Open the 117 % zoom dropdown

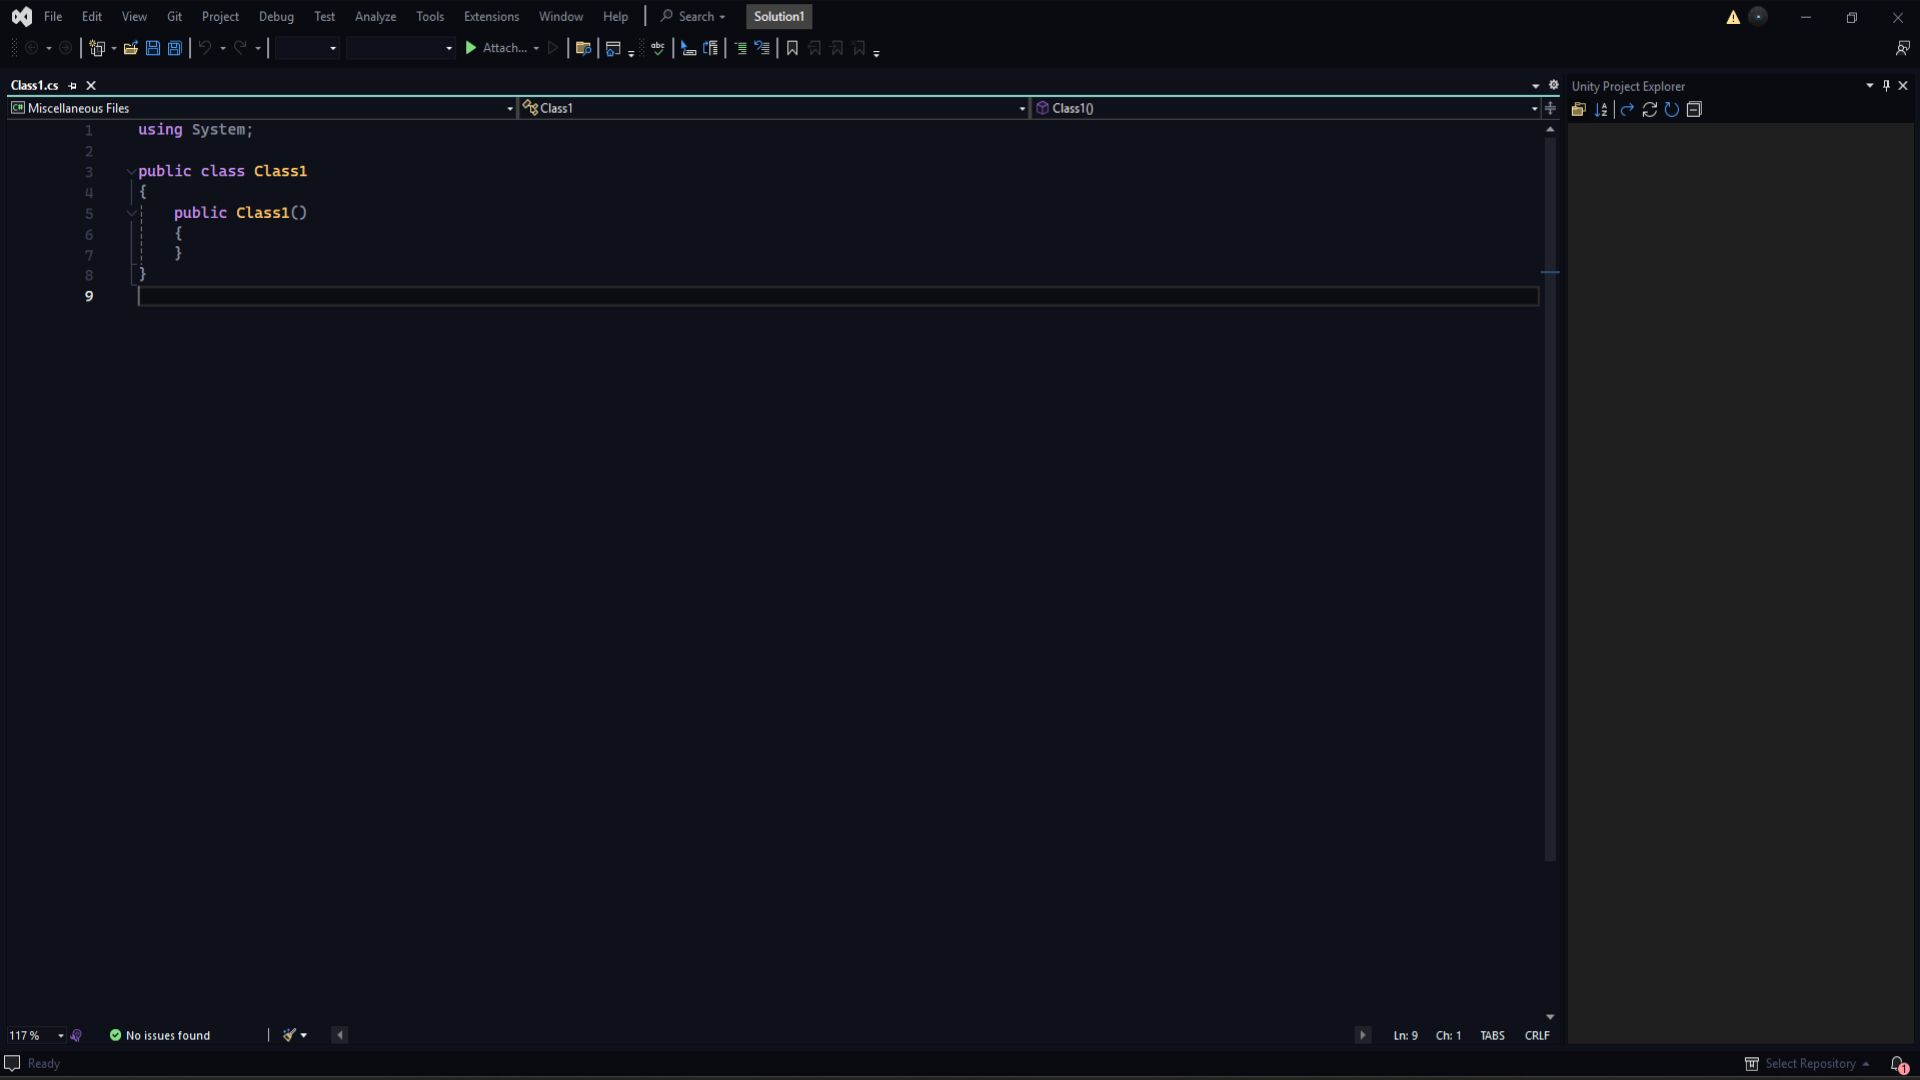click(60, 1036)
